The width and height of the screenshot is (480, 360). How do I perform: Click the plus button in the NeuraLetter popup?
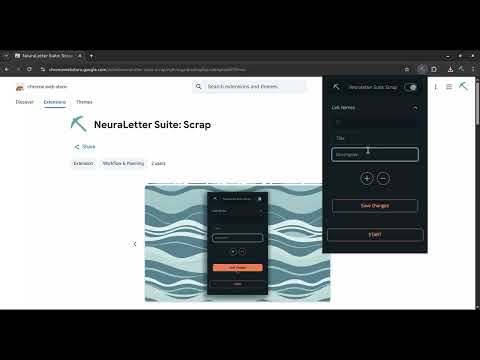367,178
